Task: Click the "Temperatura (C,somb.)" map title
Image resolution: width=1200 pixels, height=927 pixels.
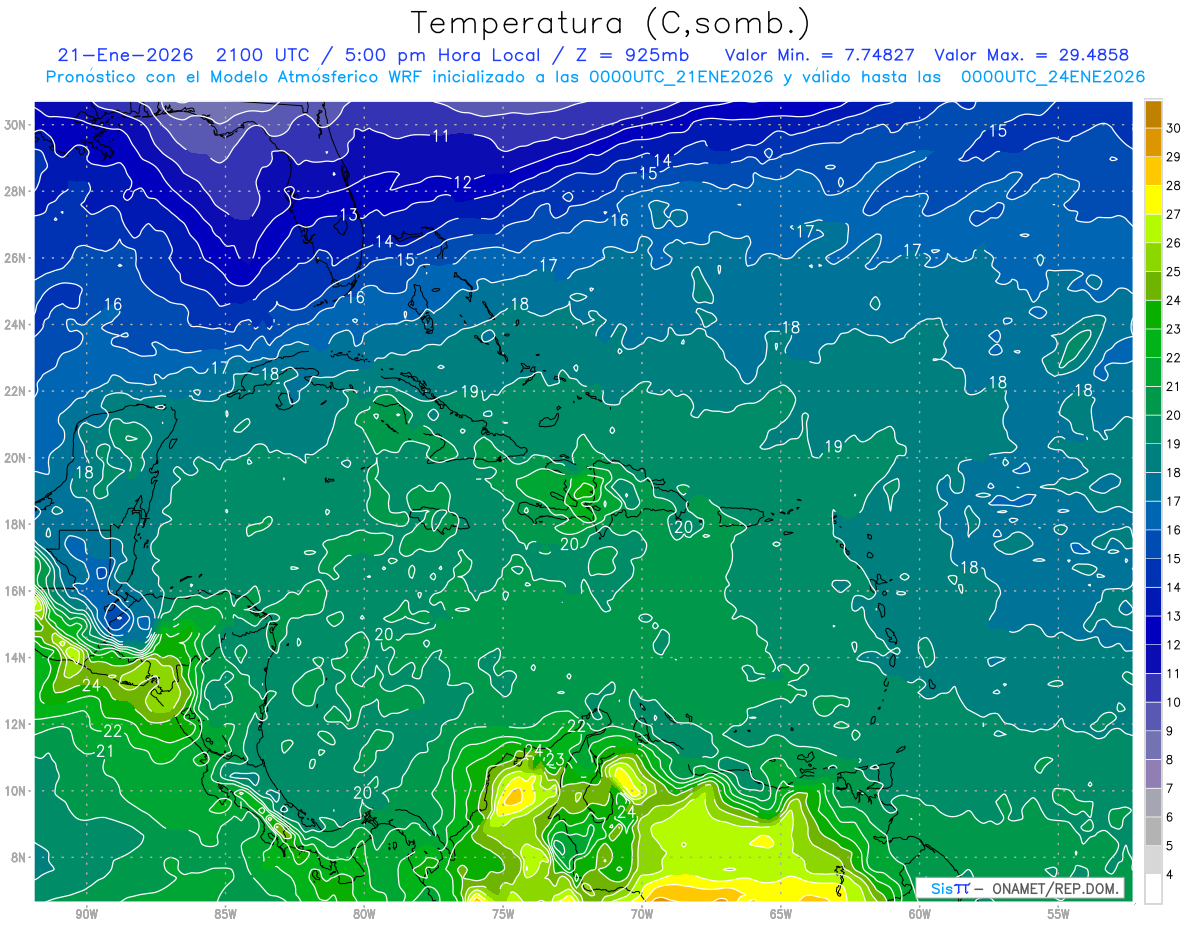Action: pyautogui.click(x=611, y=24)
